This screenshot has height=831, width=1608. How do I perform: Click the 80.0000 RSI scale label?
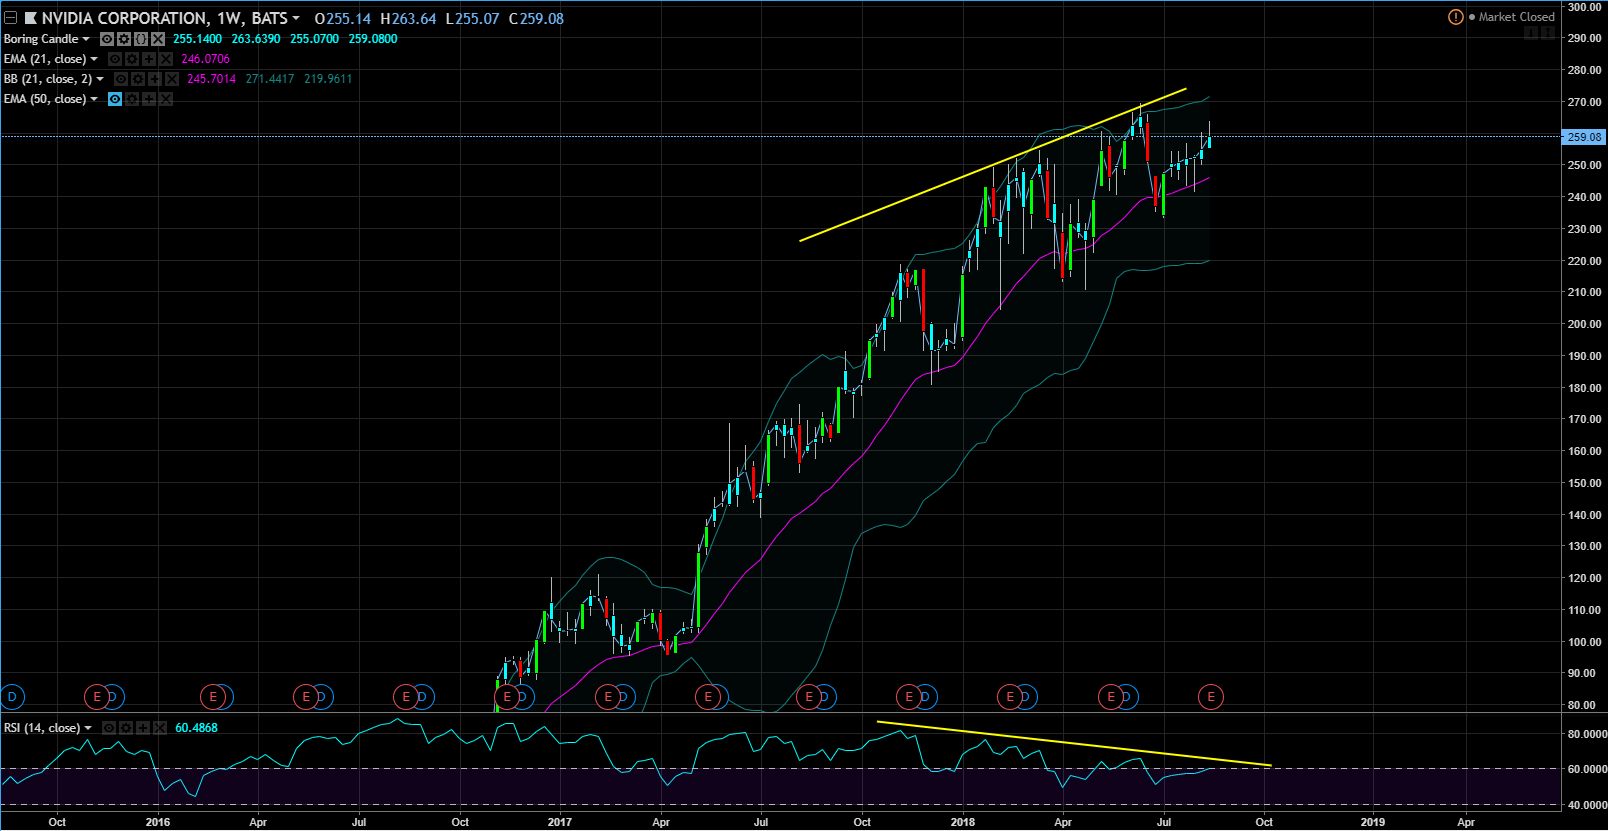(1587, 734)
